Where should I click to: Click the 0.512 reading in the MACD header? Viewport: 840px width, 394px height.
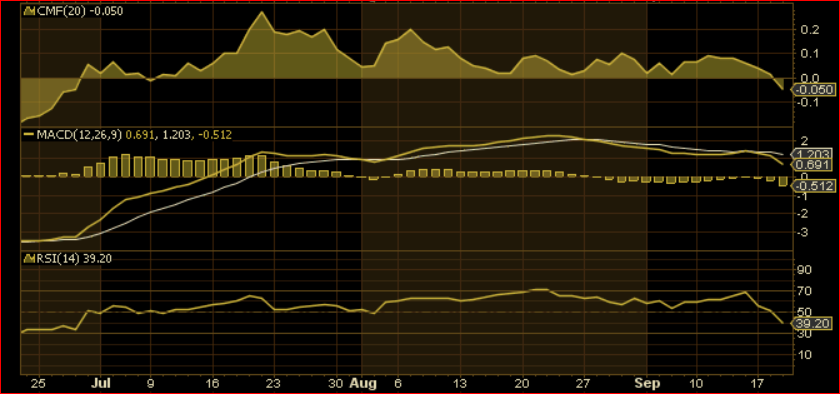click(215, 135)
